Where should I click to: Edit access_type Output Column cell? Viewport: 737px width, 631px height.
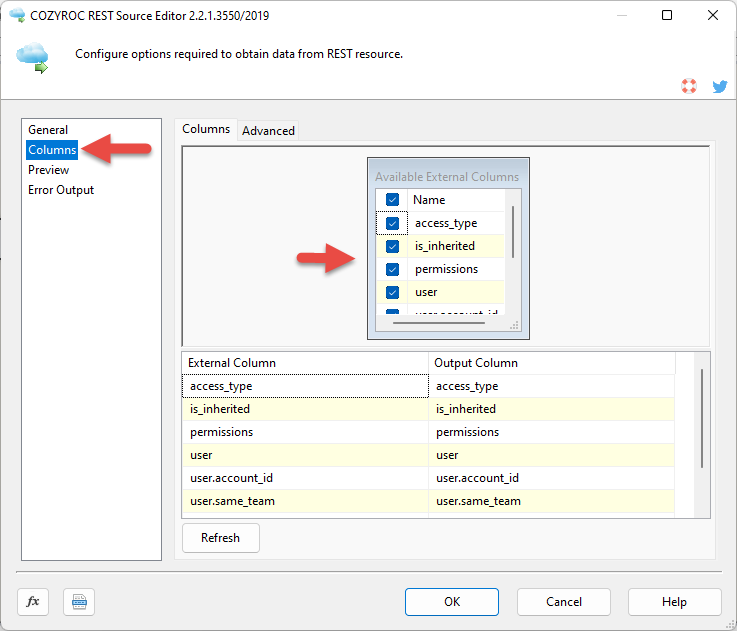click(x=552, y=386)
